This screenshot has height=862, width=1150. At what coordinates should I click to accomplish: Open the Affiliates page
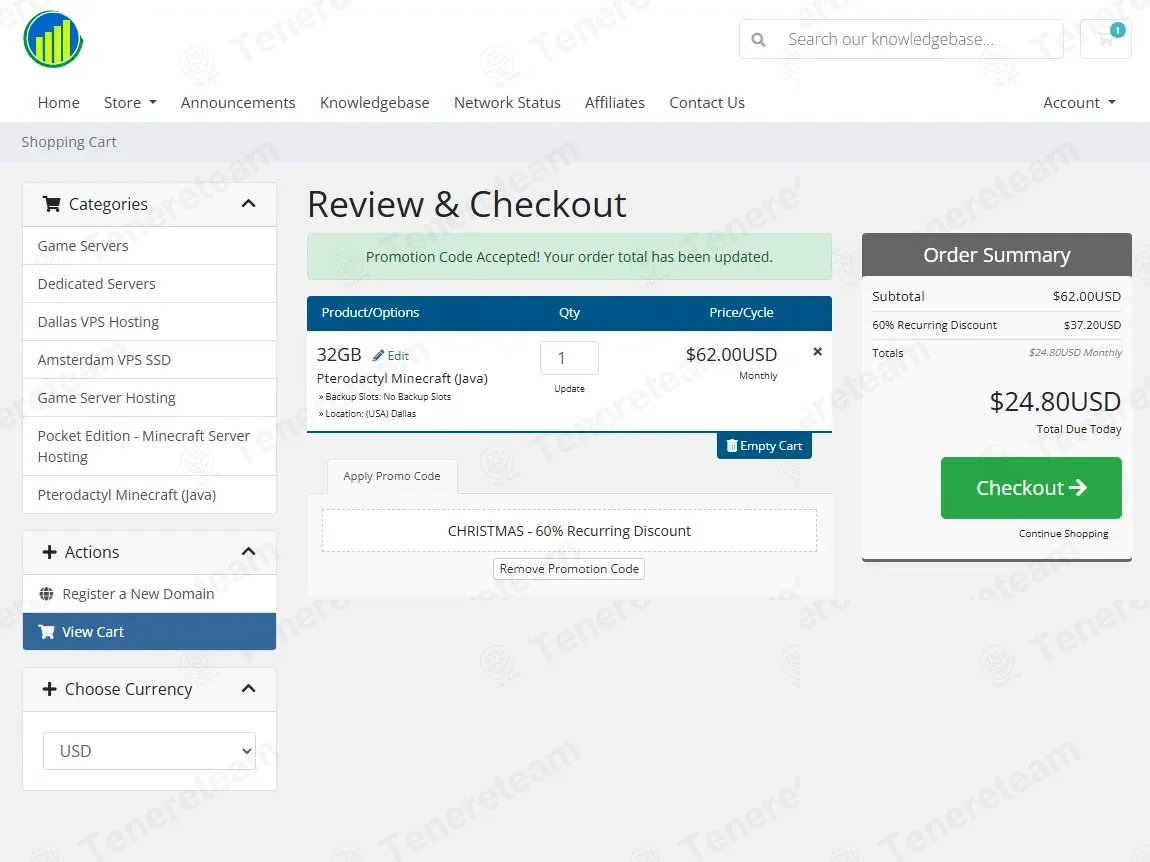[x=615, y=103]
